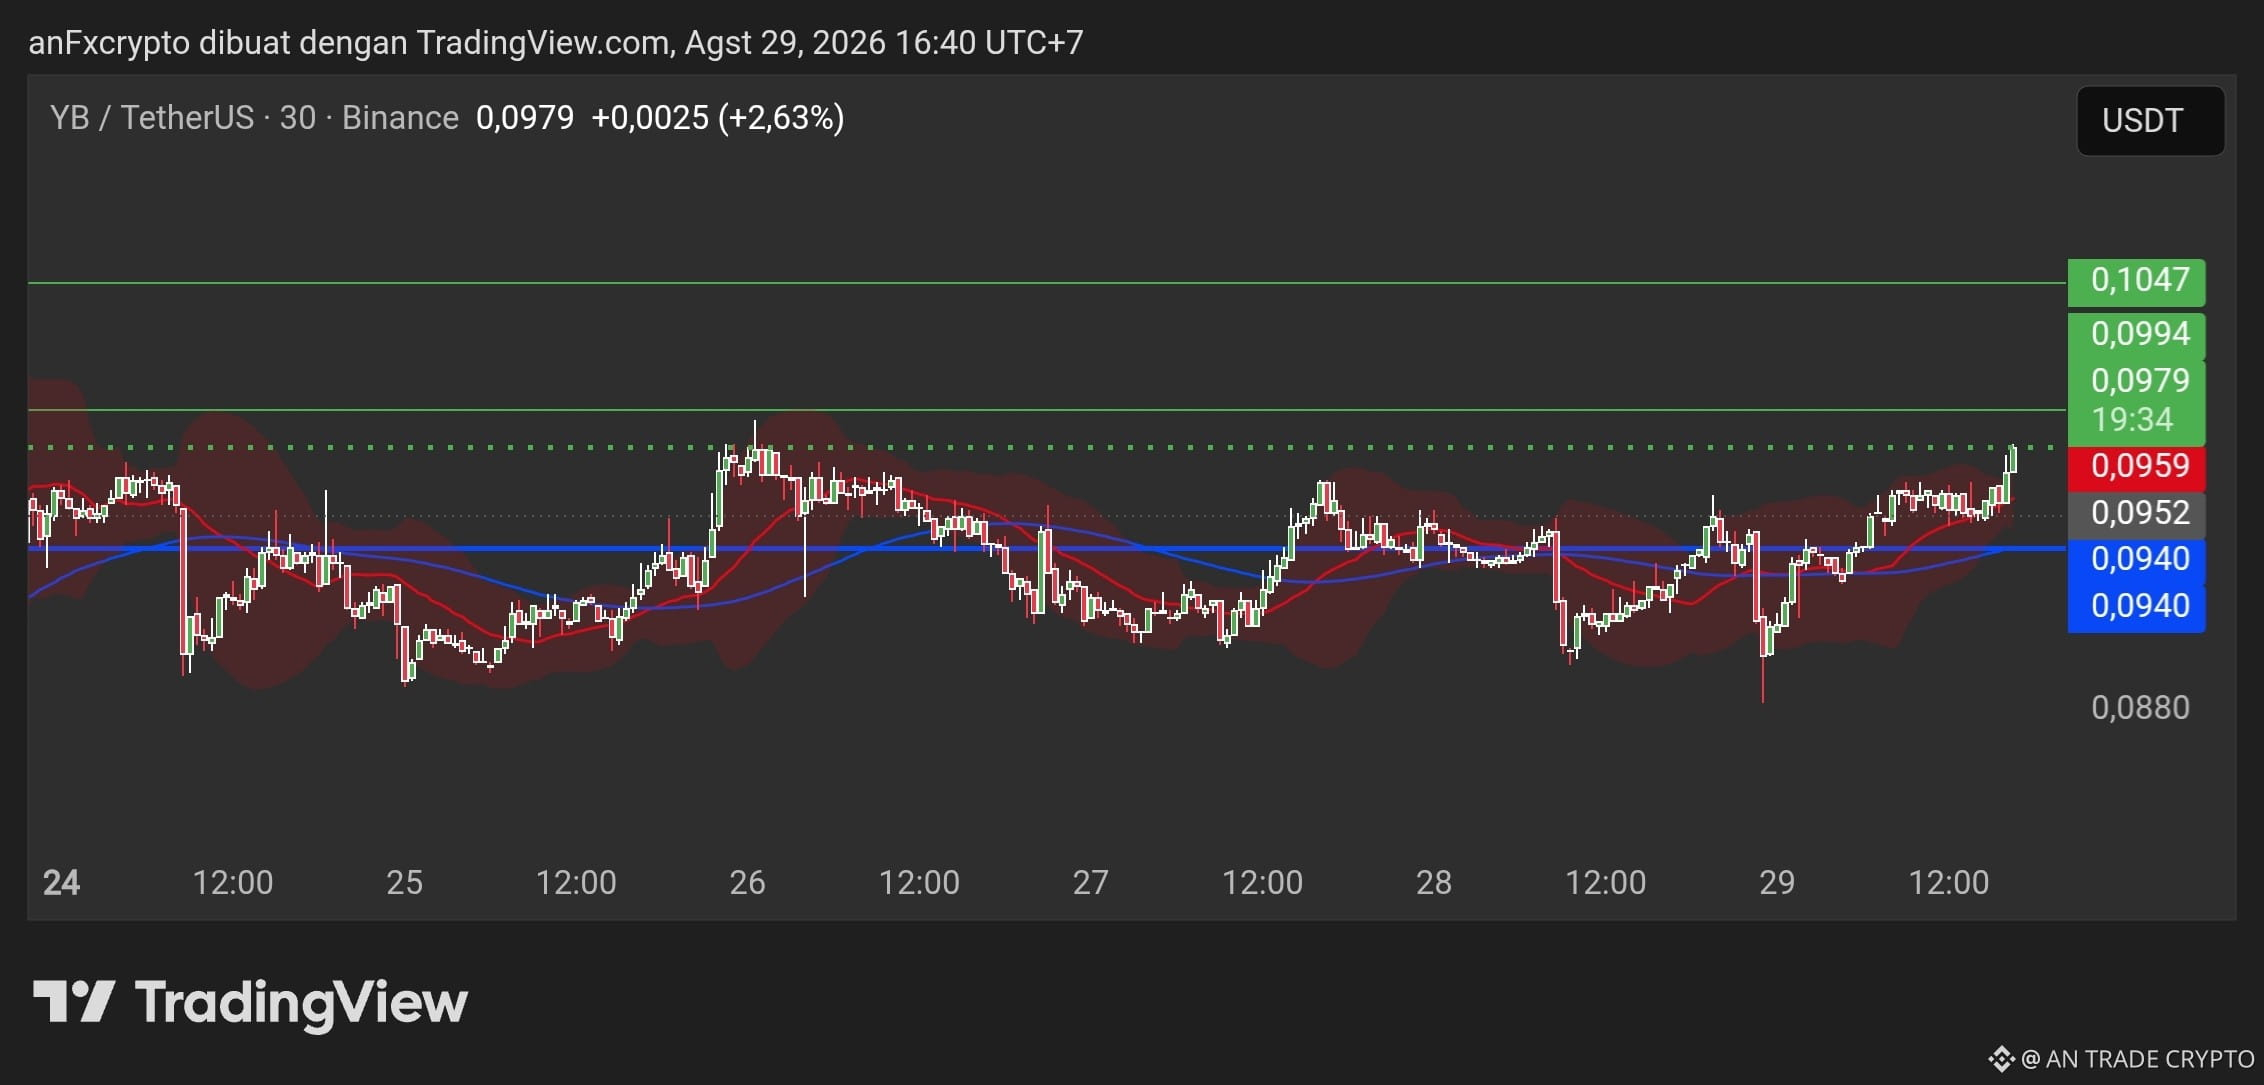Click the TradingView logo
The width and height of the screenshot is (2264, 1085).
[250, 1002]
